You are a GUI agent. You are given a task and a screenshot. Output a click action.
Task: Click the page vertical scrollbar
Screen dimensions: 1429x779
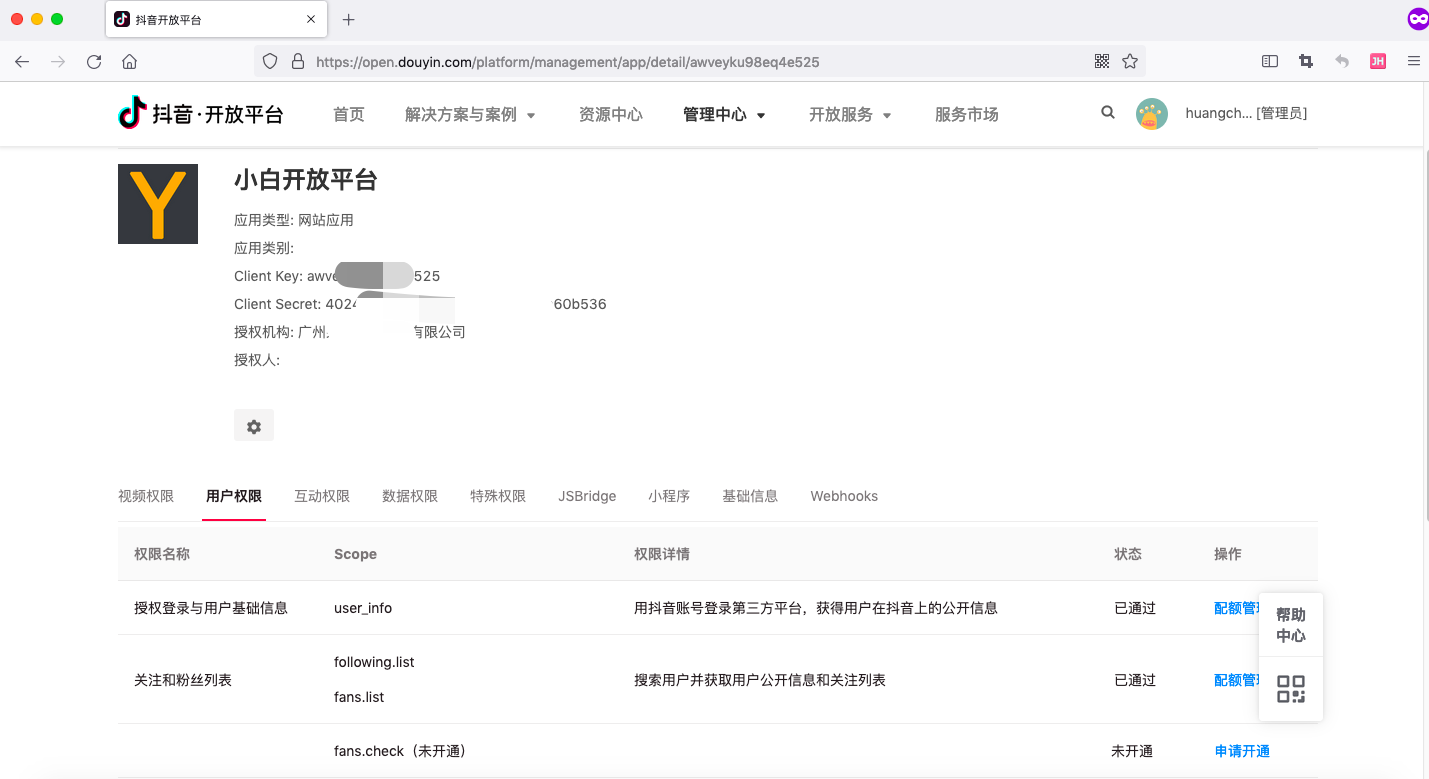pos(1425,335)
